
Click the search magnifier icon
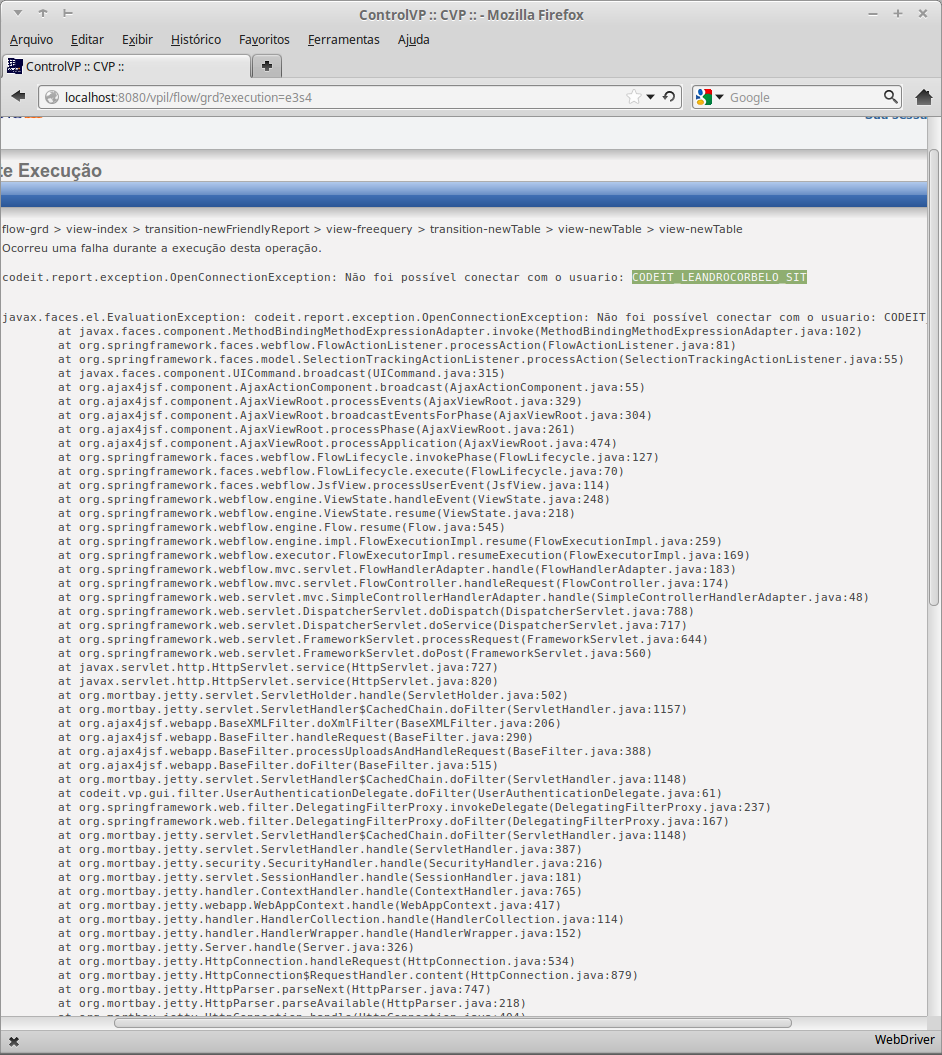890,97
